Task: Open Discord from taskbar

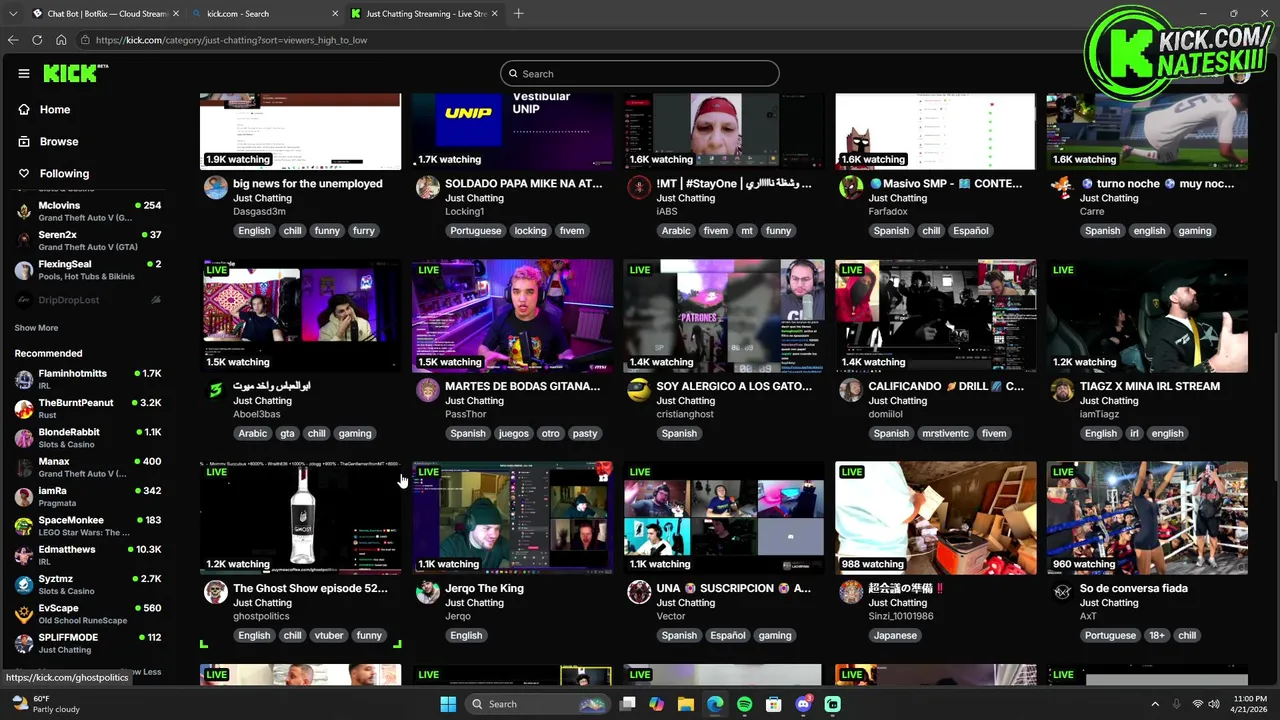Action: [x=804, y=704]
